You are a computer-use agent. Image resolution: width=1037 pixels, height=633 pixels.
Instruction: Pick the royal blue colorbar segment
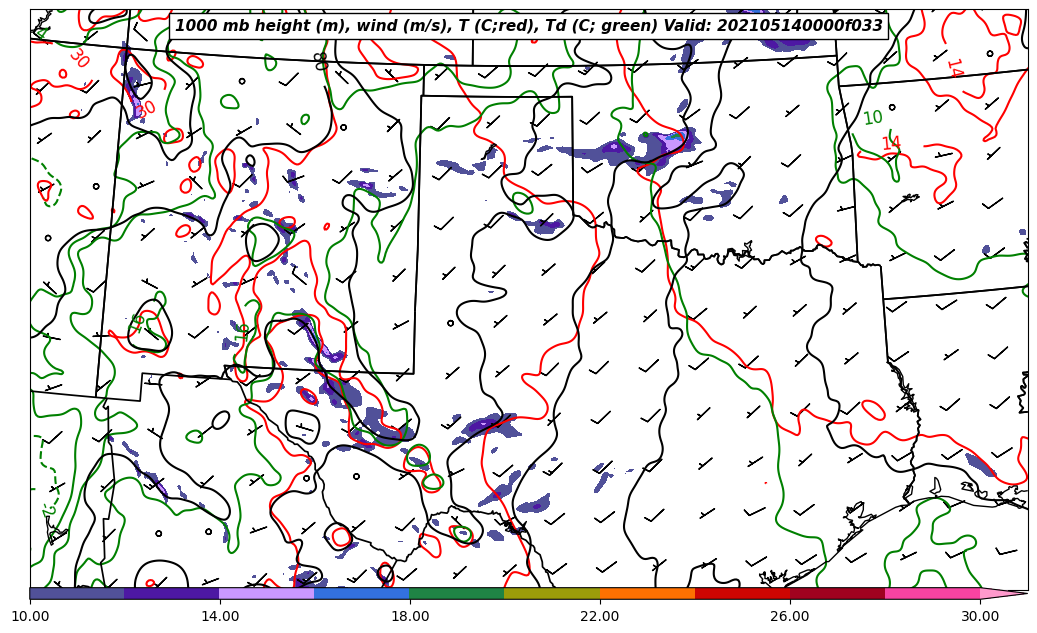click(362, 593)
